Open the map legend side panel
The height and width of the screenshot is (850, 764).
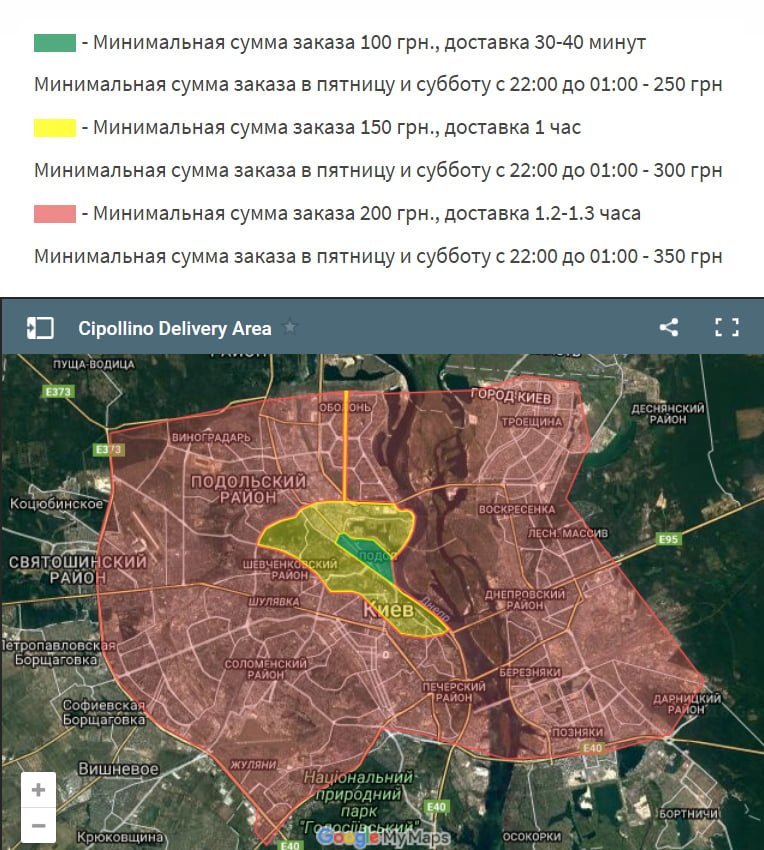click(40, 328)
